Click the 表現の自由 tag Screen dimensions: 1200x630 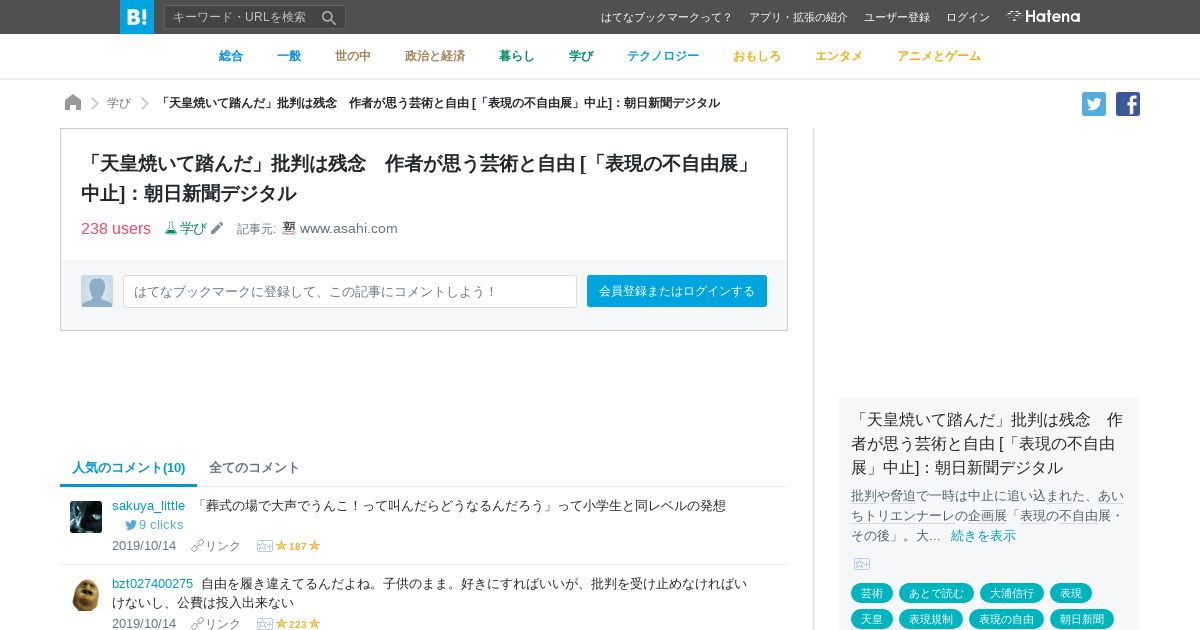click(x=1006, y=619)
